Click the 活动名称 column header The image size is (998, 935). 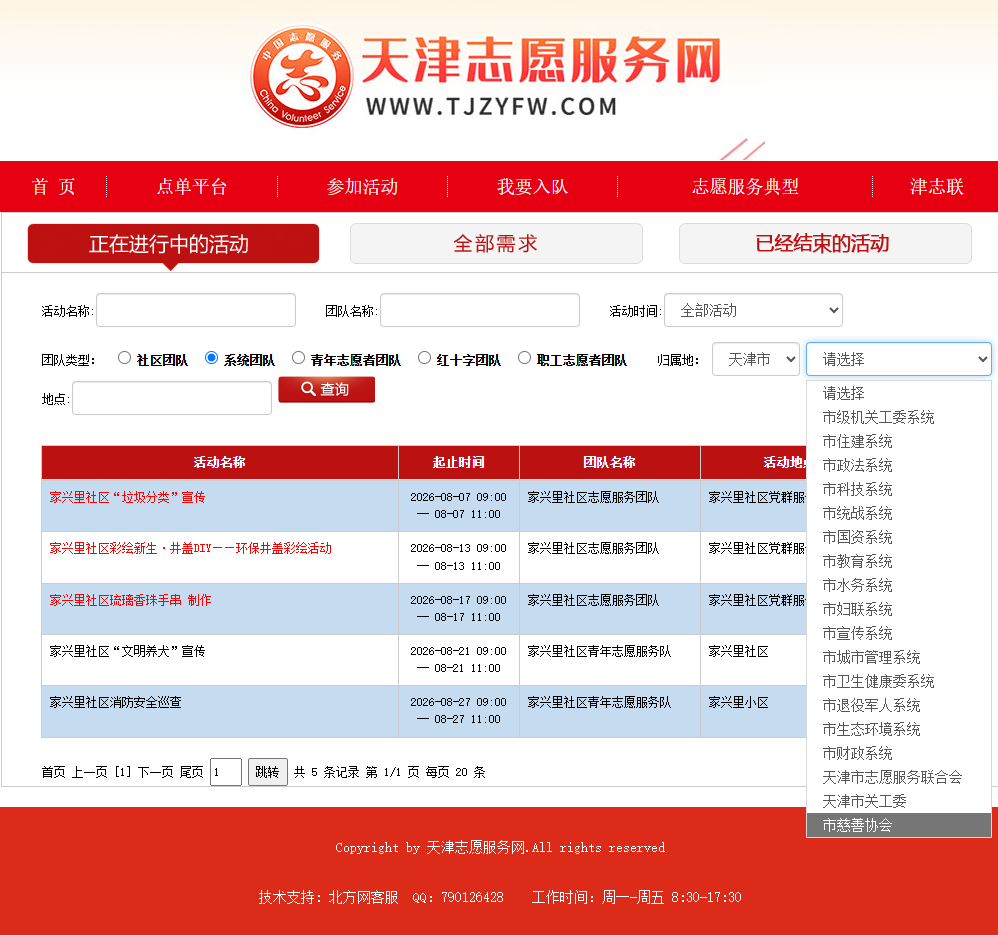220,462
